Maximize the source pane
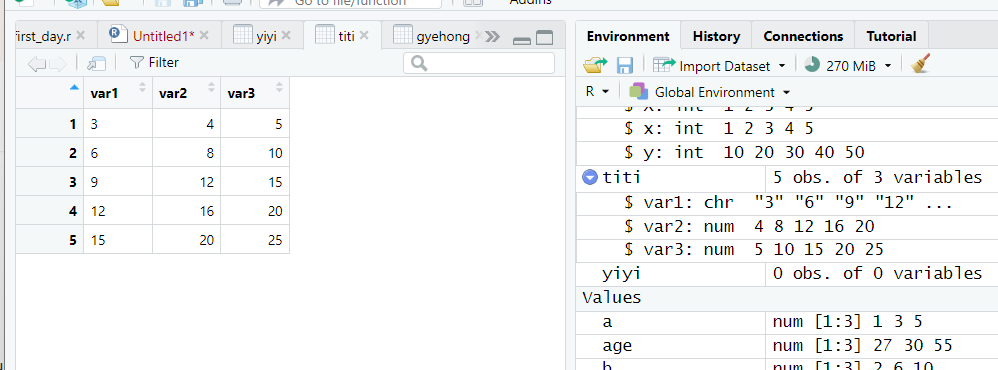Viewport: 998px width, 370px height. [544, 38]
